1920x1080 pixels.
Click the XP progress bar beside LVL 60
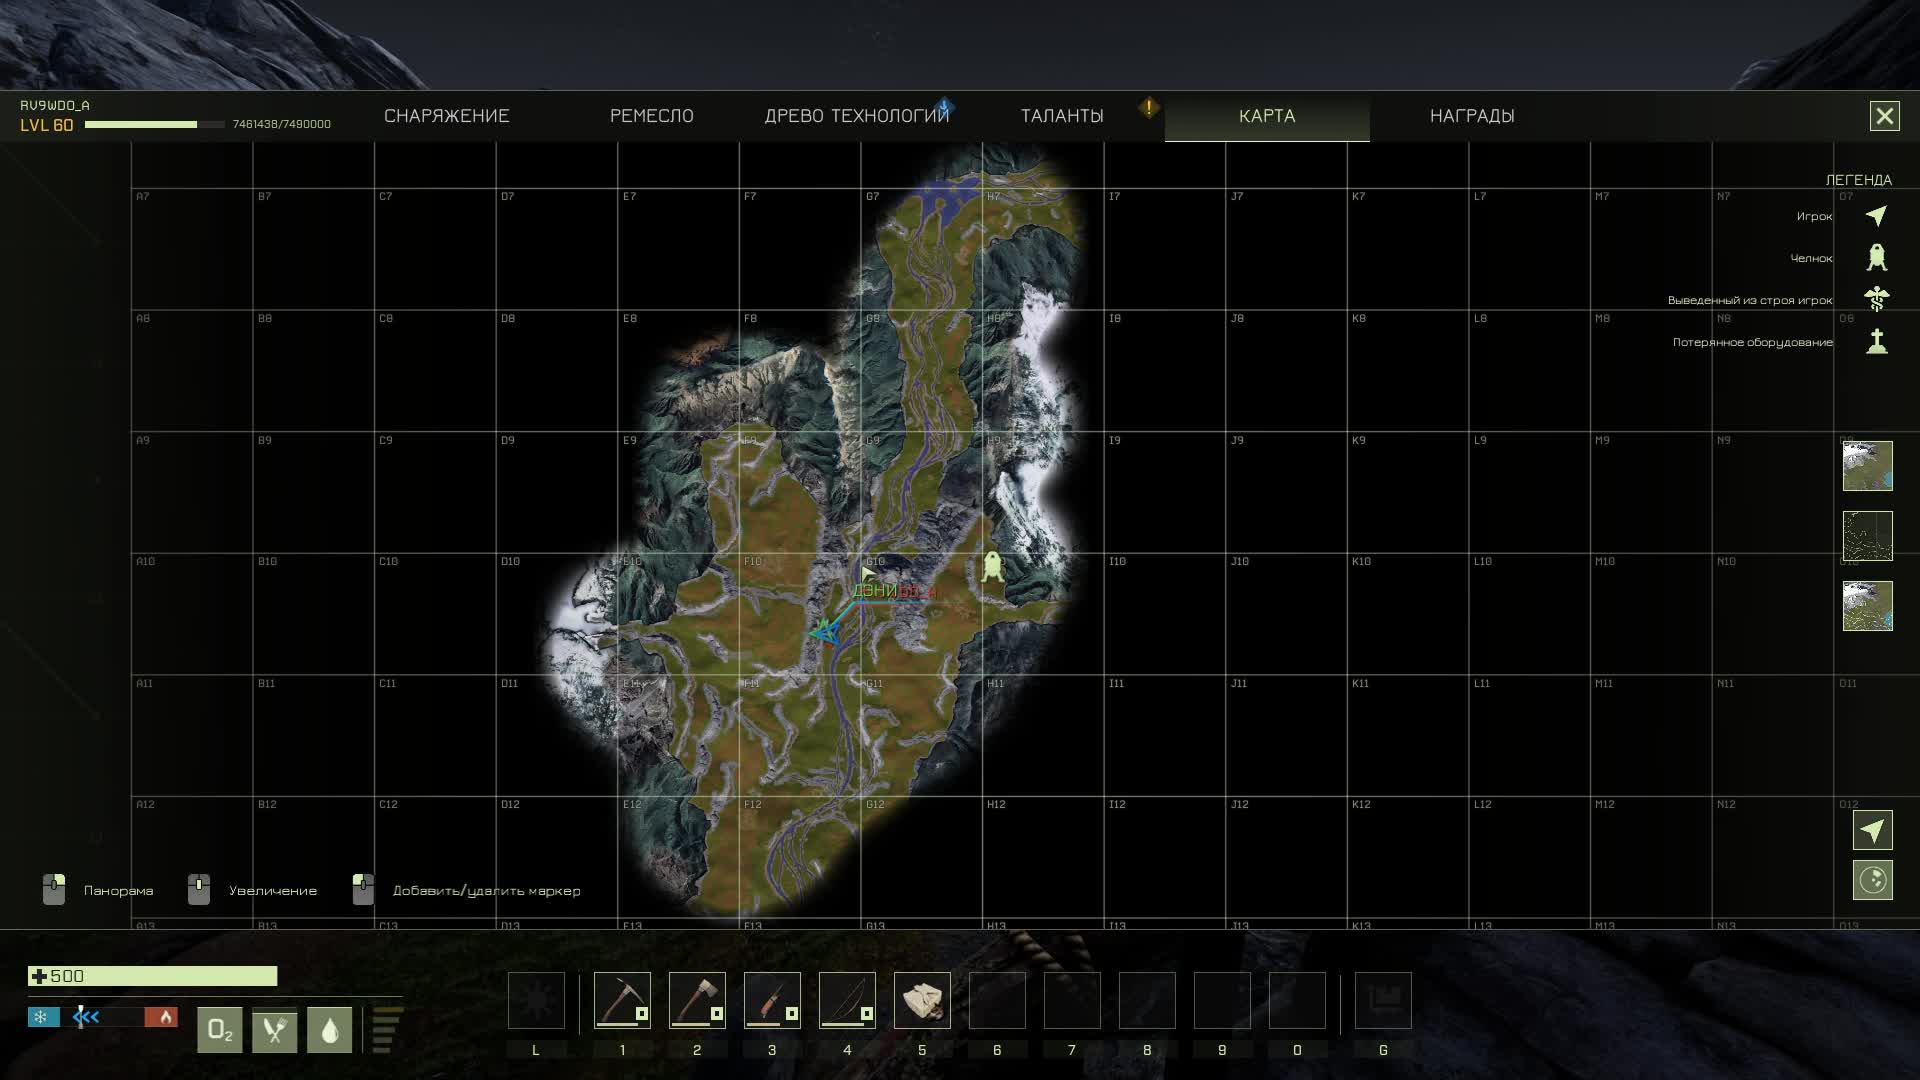(155, 125)
